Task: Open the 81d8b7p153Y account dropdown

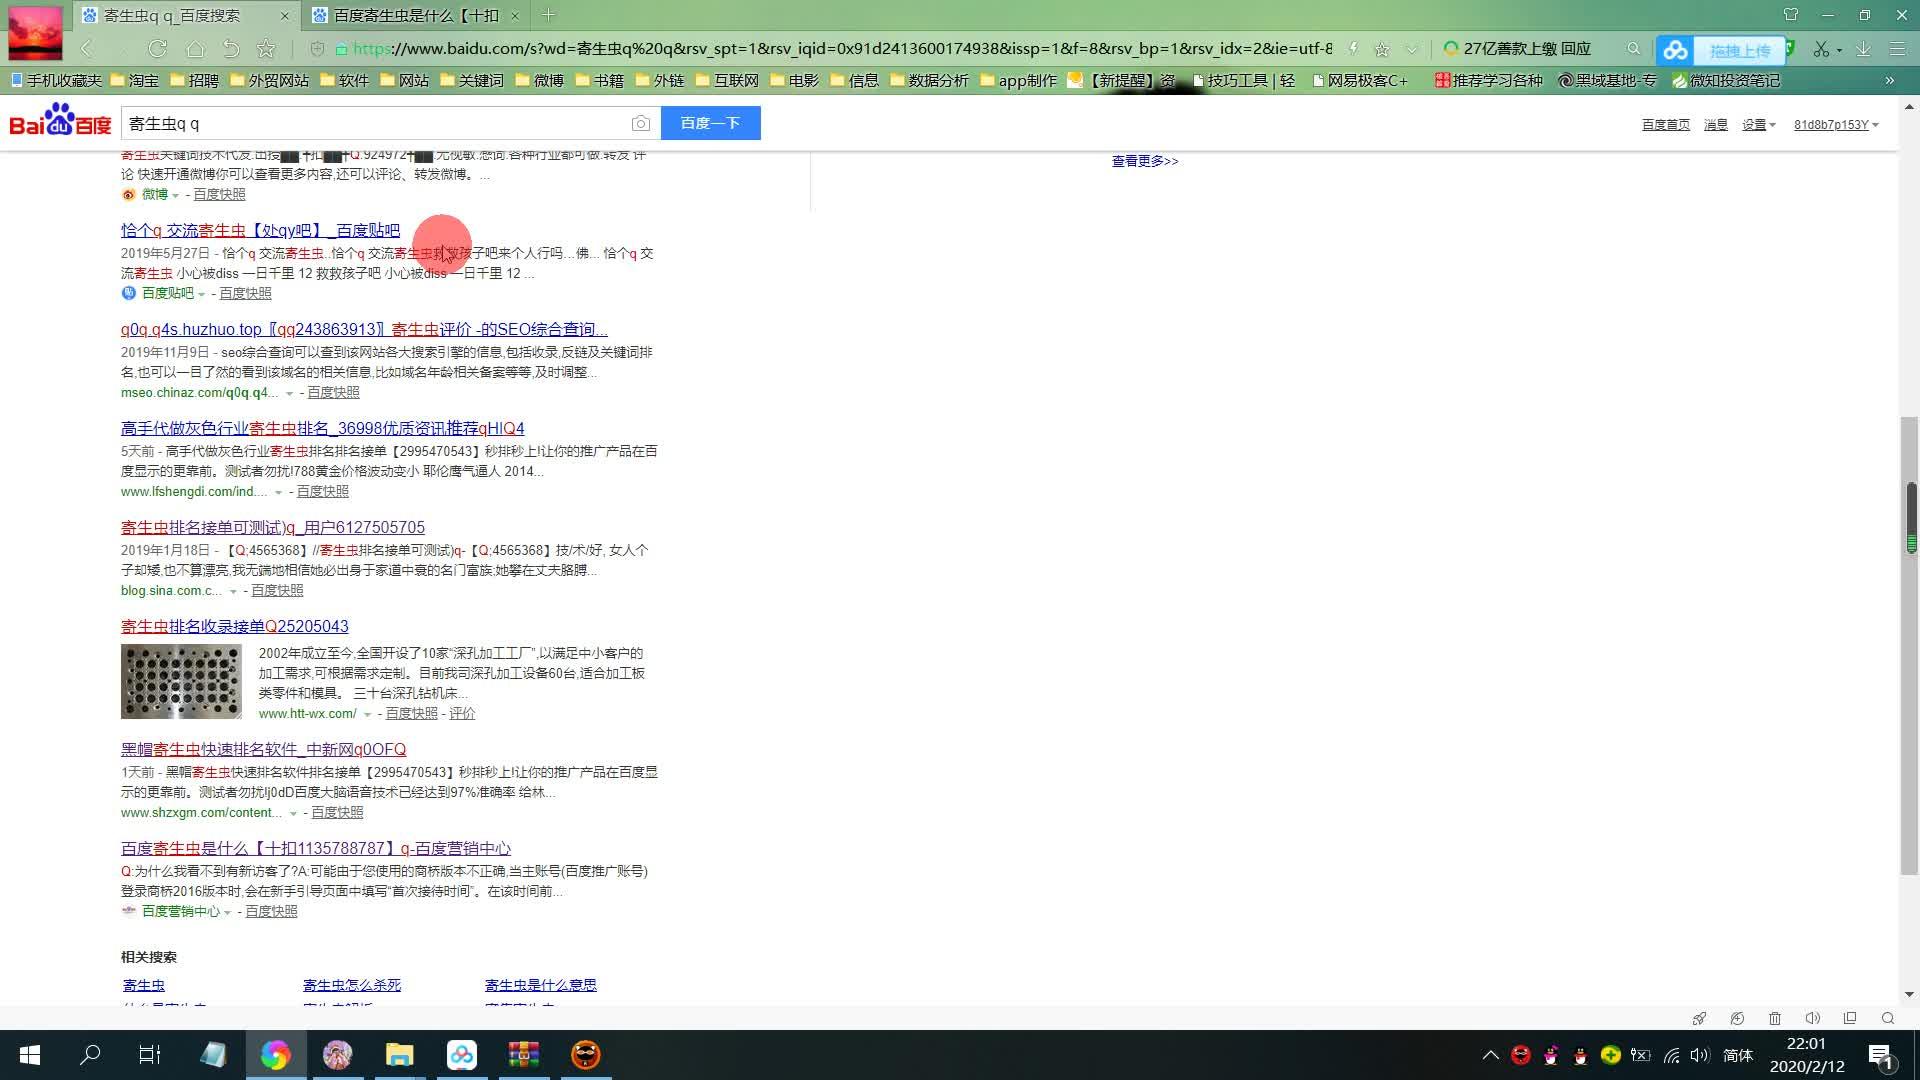Action: pos(1836,125)
